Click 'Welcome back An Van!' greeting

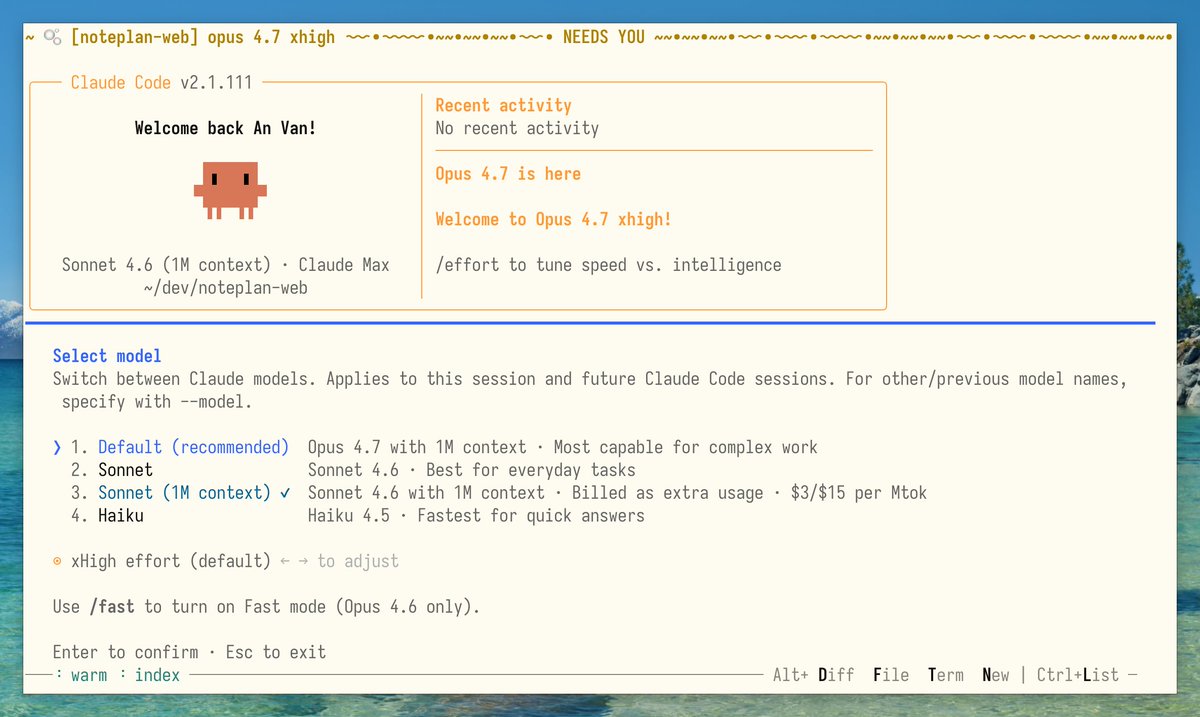click(226, 128)
